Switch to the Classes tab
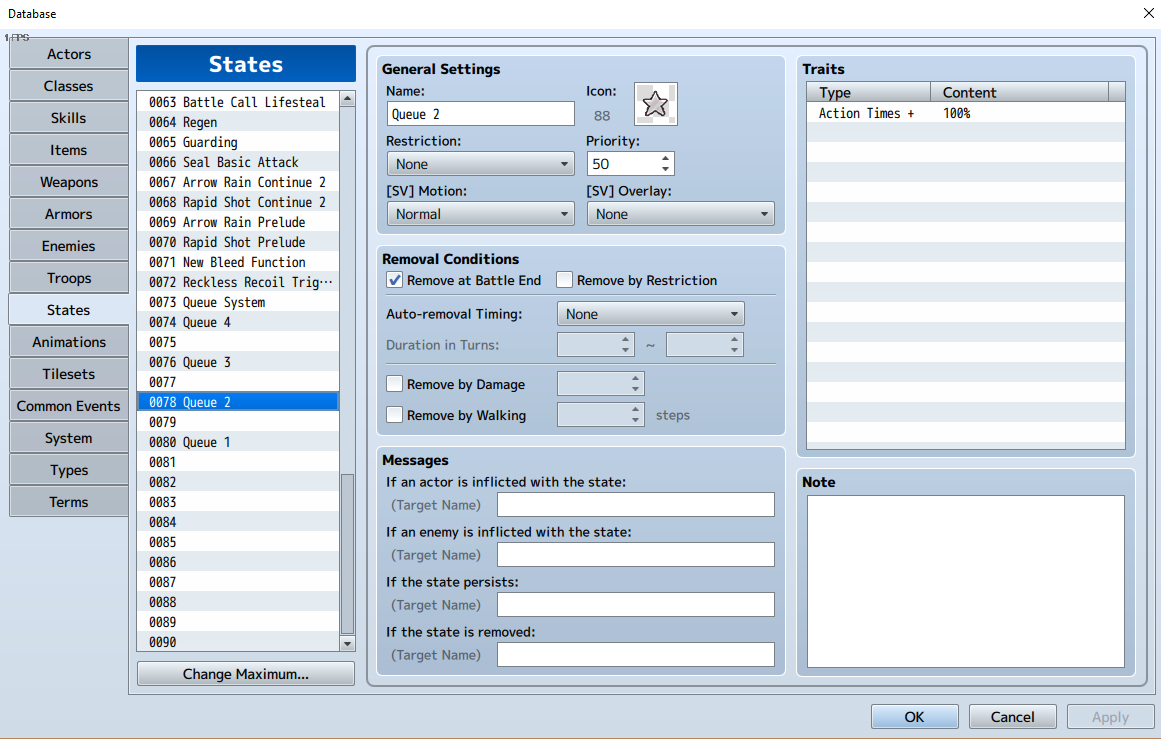1161x739 pixels. tap(69, 86)
